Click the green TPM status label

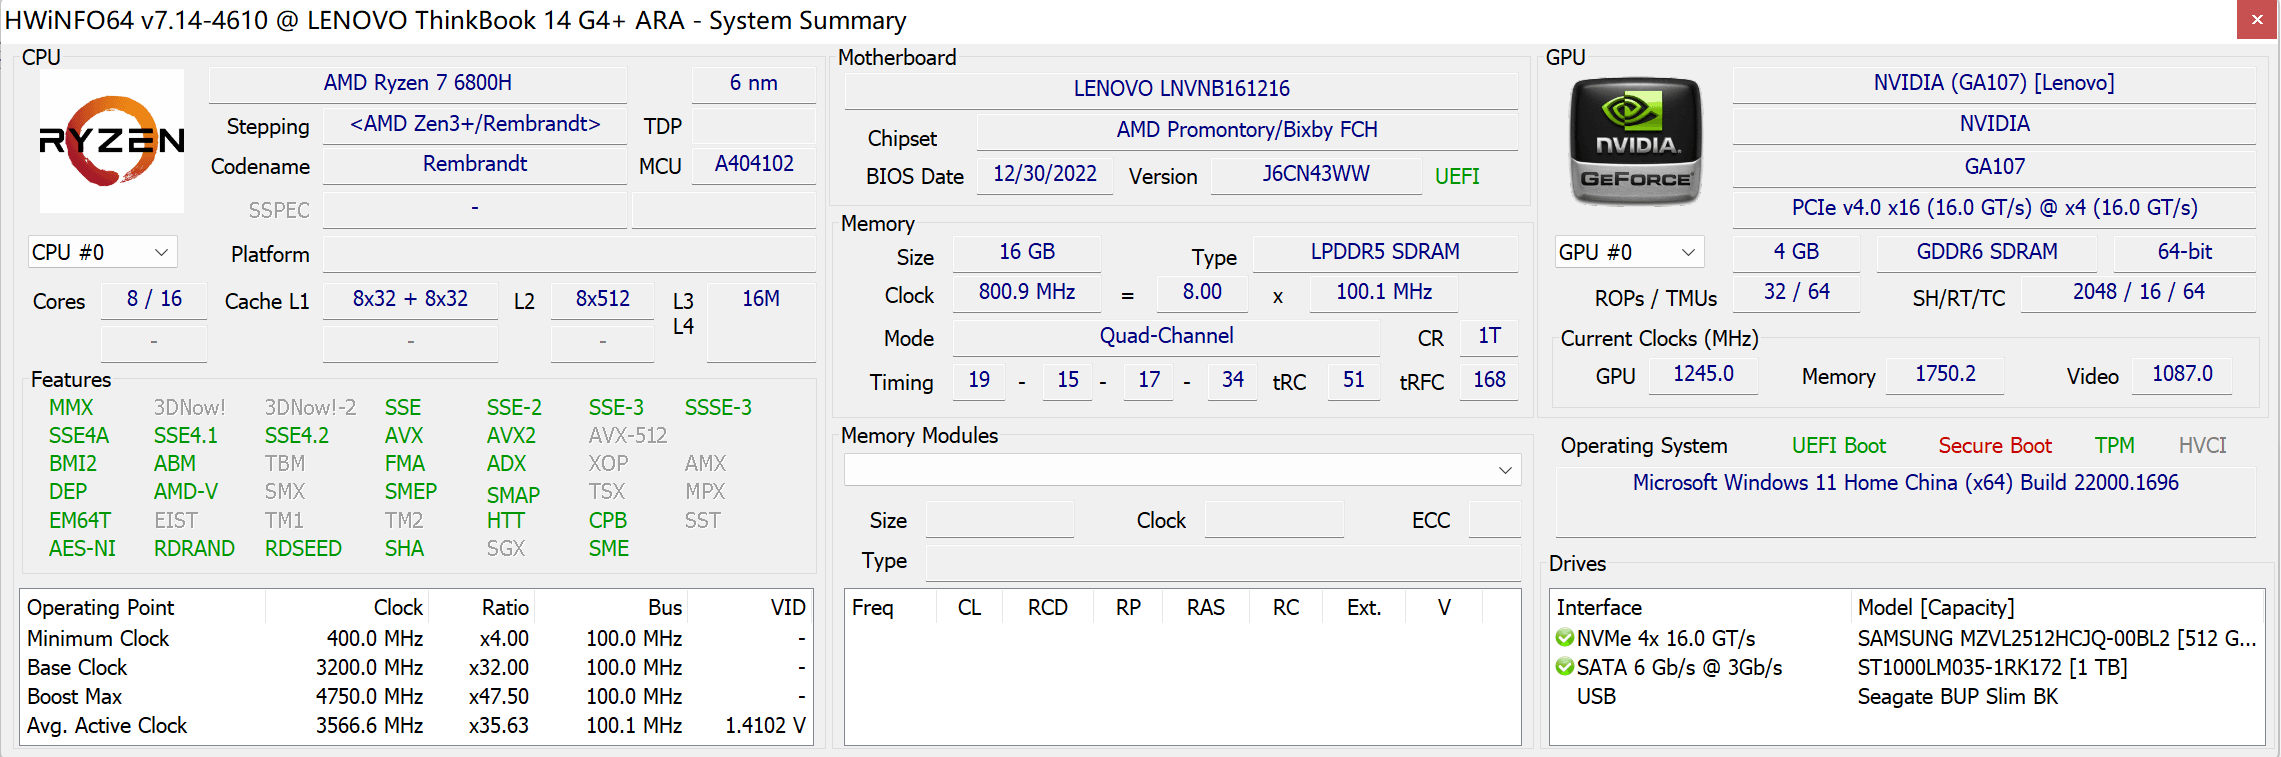(x=2114, y=446)
